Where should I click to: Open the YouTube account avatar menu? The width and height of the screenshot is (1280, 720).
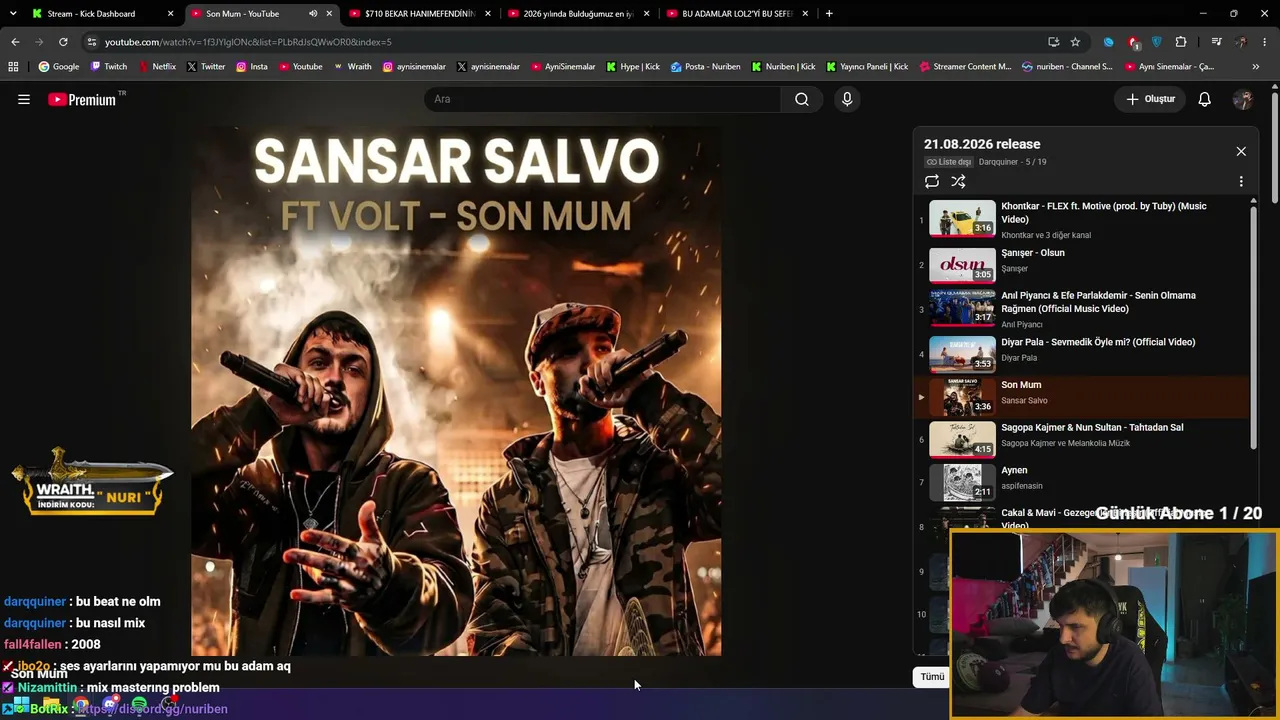click(x=1243, y=99)
